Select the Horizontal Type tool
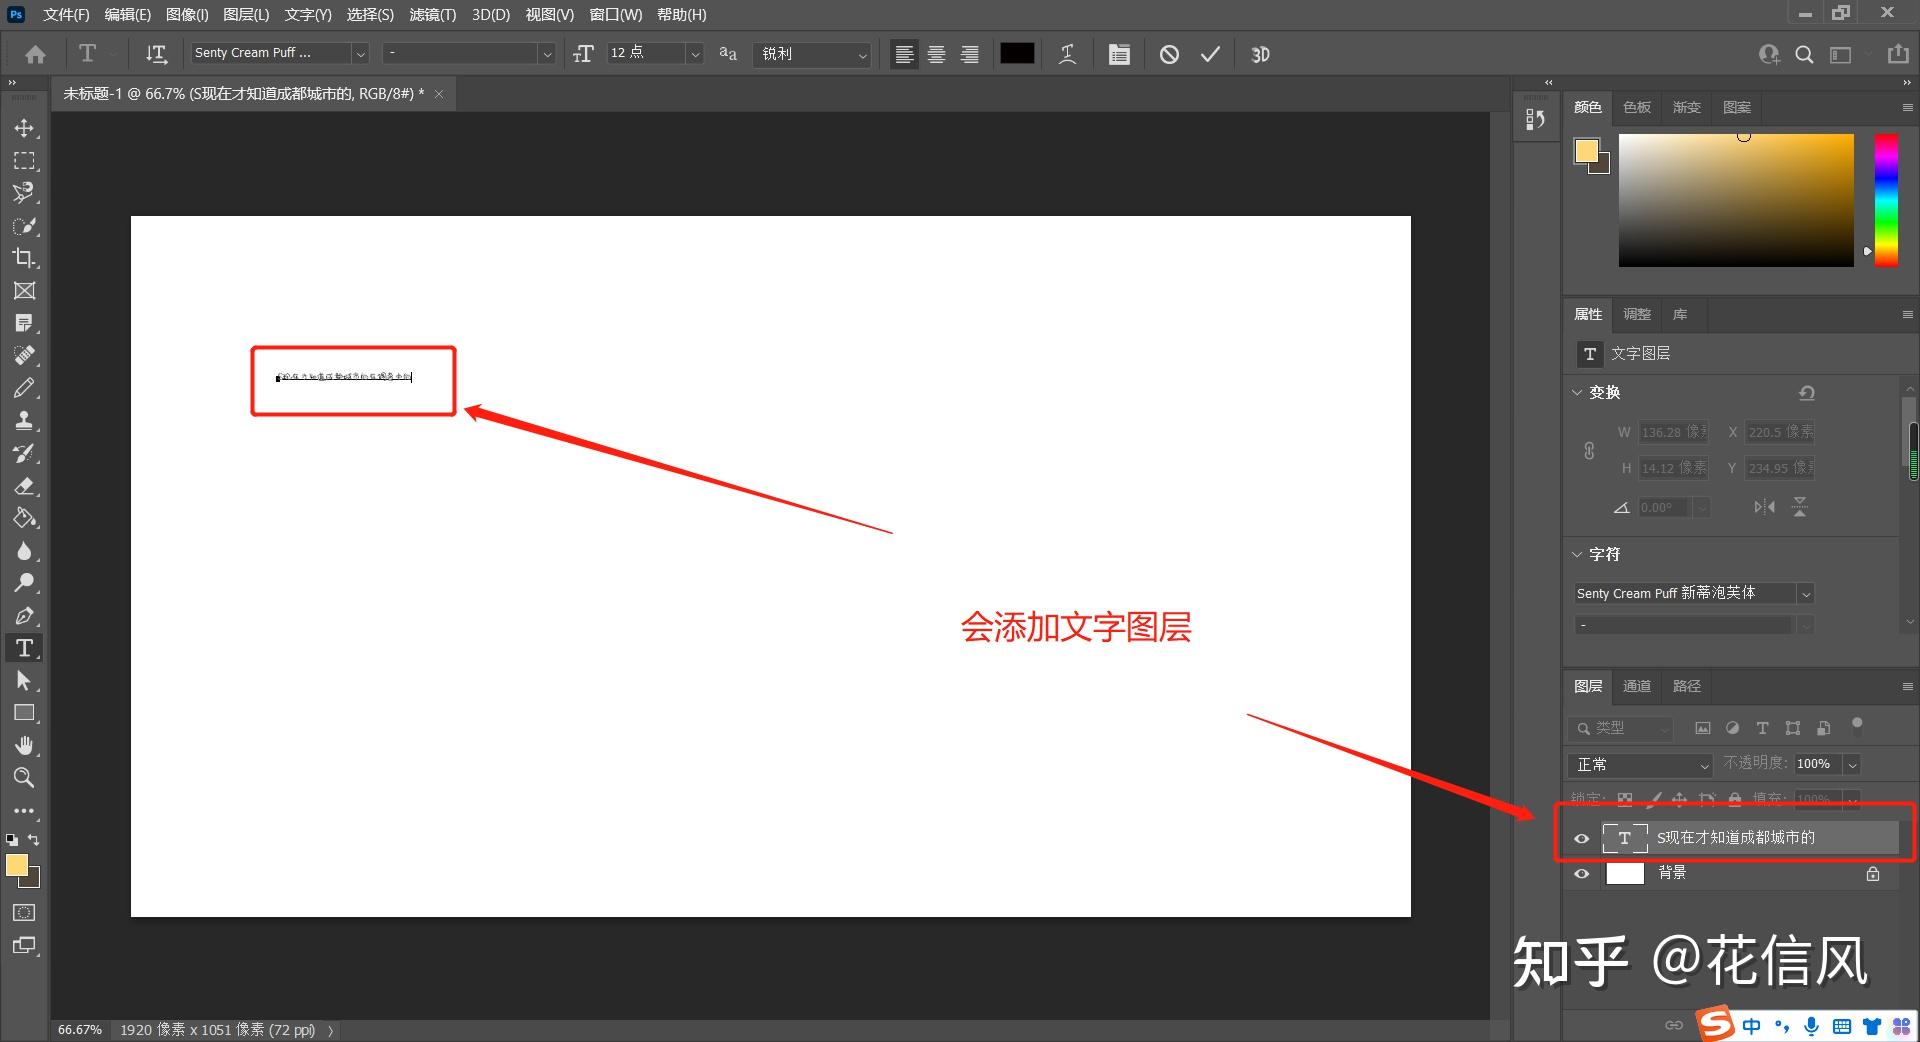 [x=24, y=648]
